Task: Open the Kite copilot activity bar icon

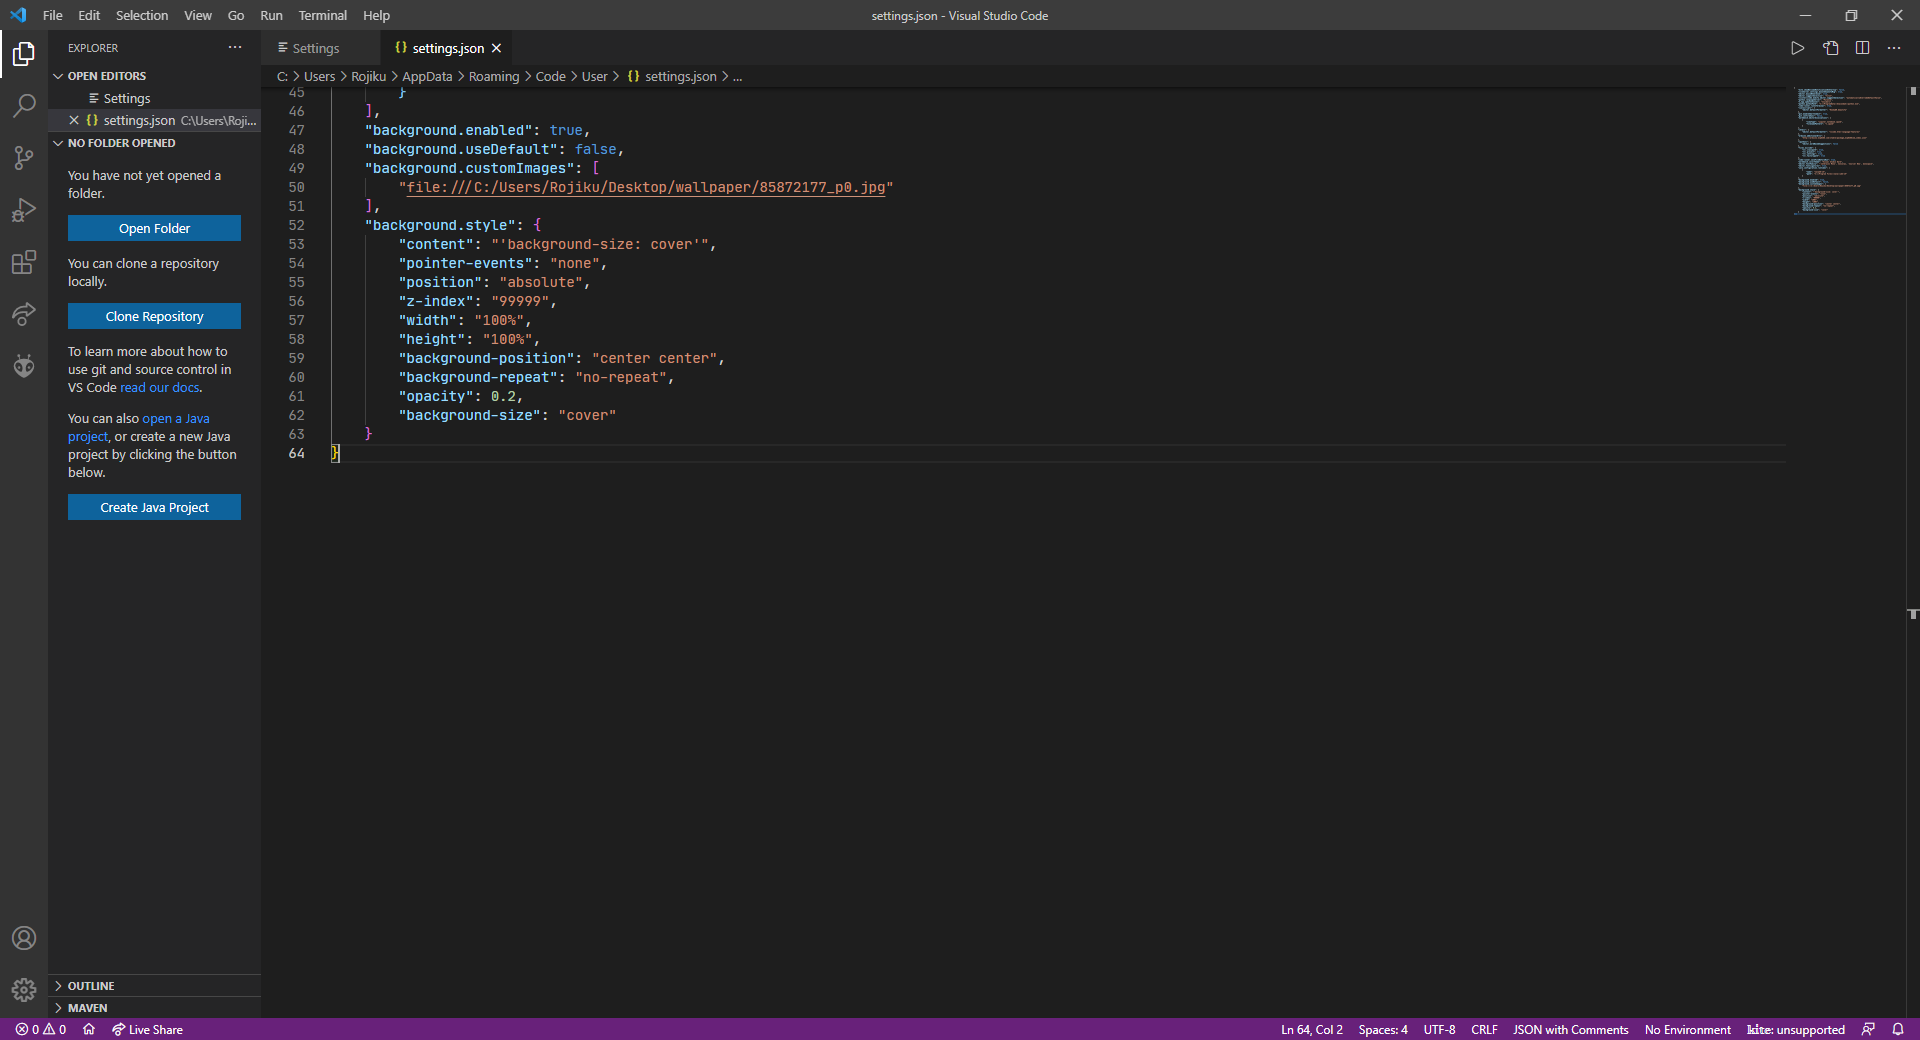Action: click(x=24, y=366)
